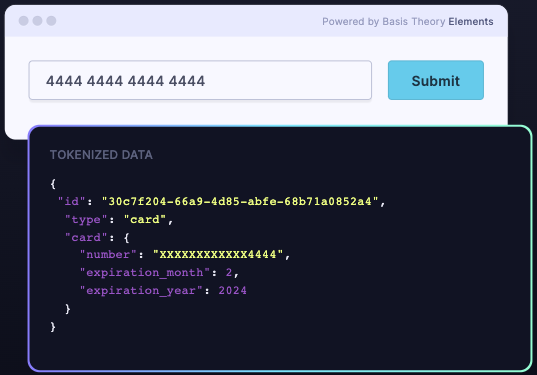This screenshot has width=537, height=375.
Task: Click the "card" object key
Action: pyautogui.click(x=86, y=238)
